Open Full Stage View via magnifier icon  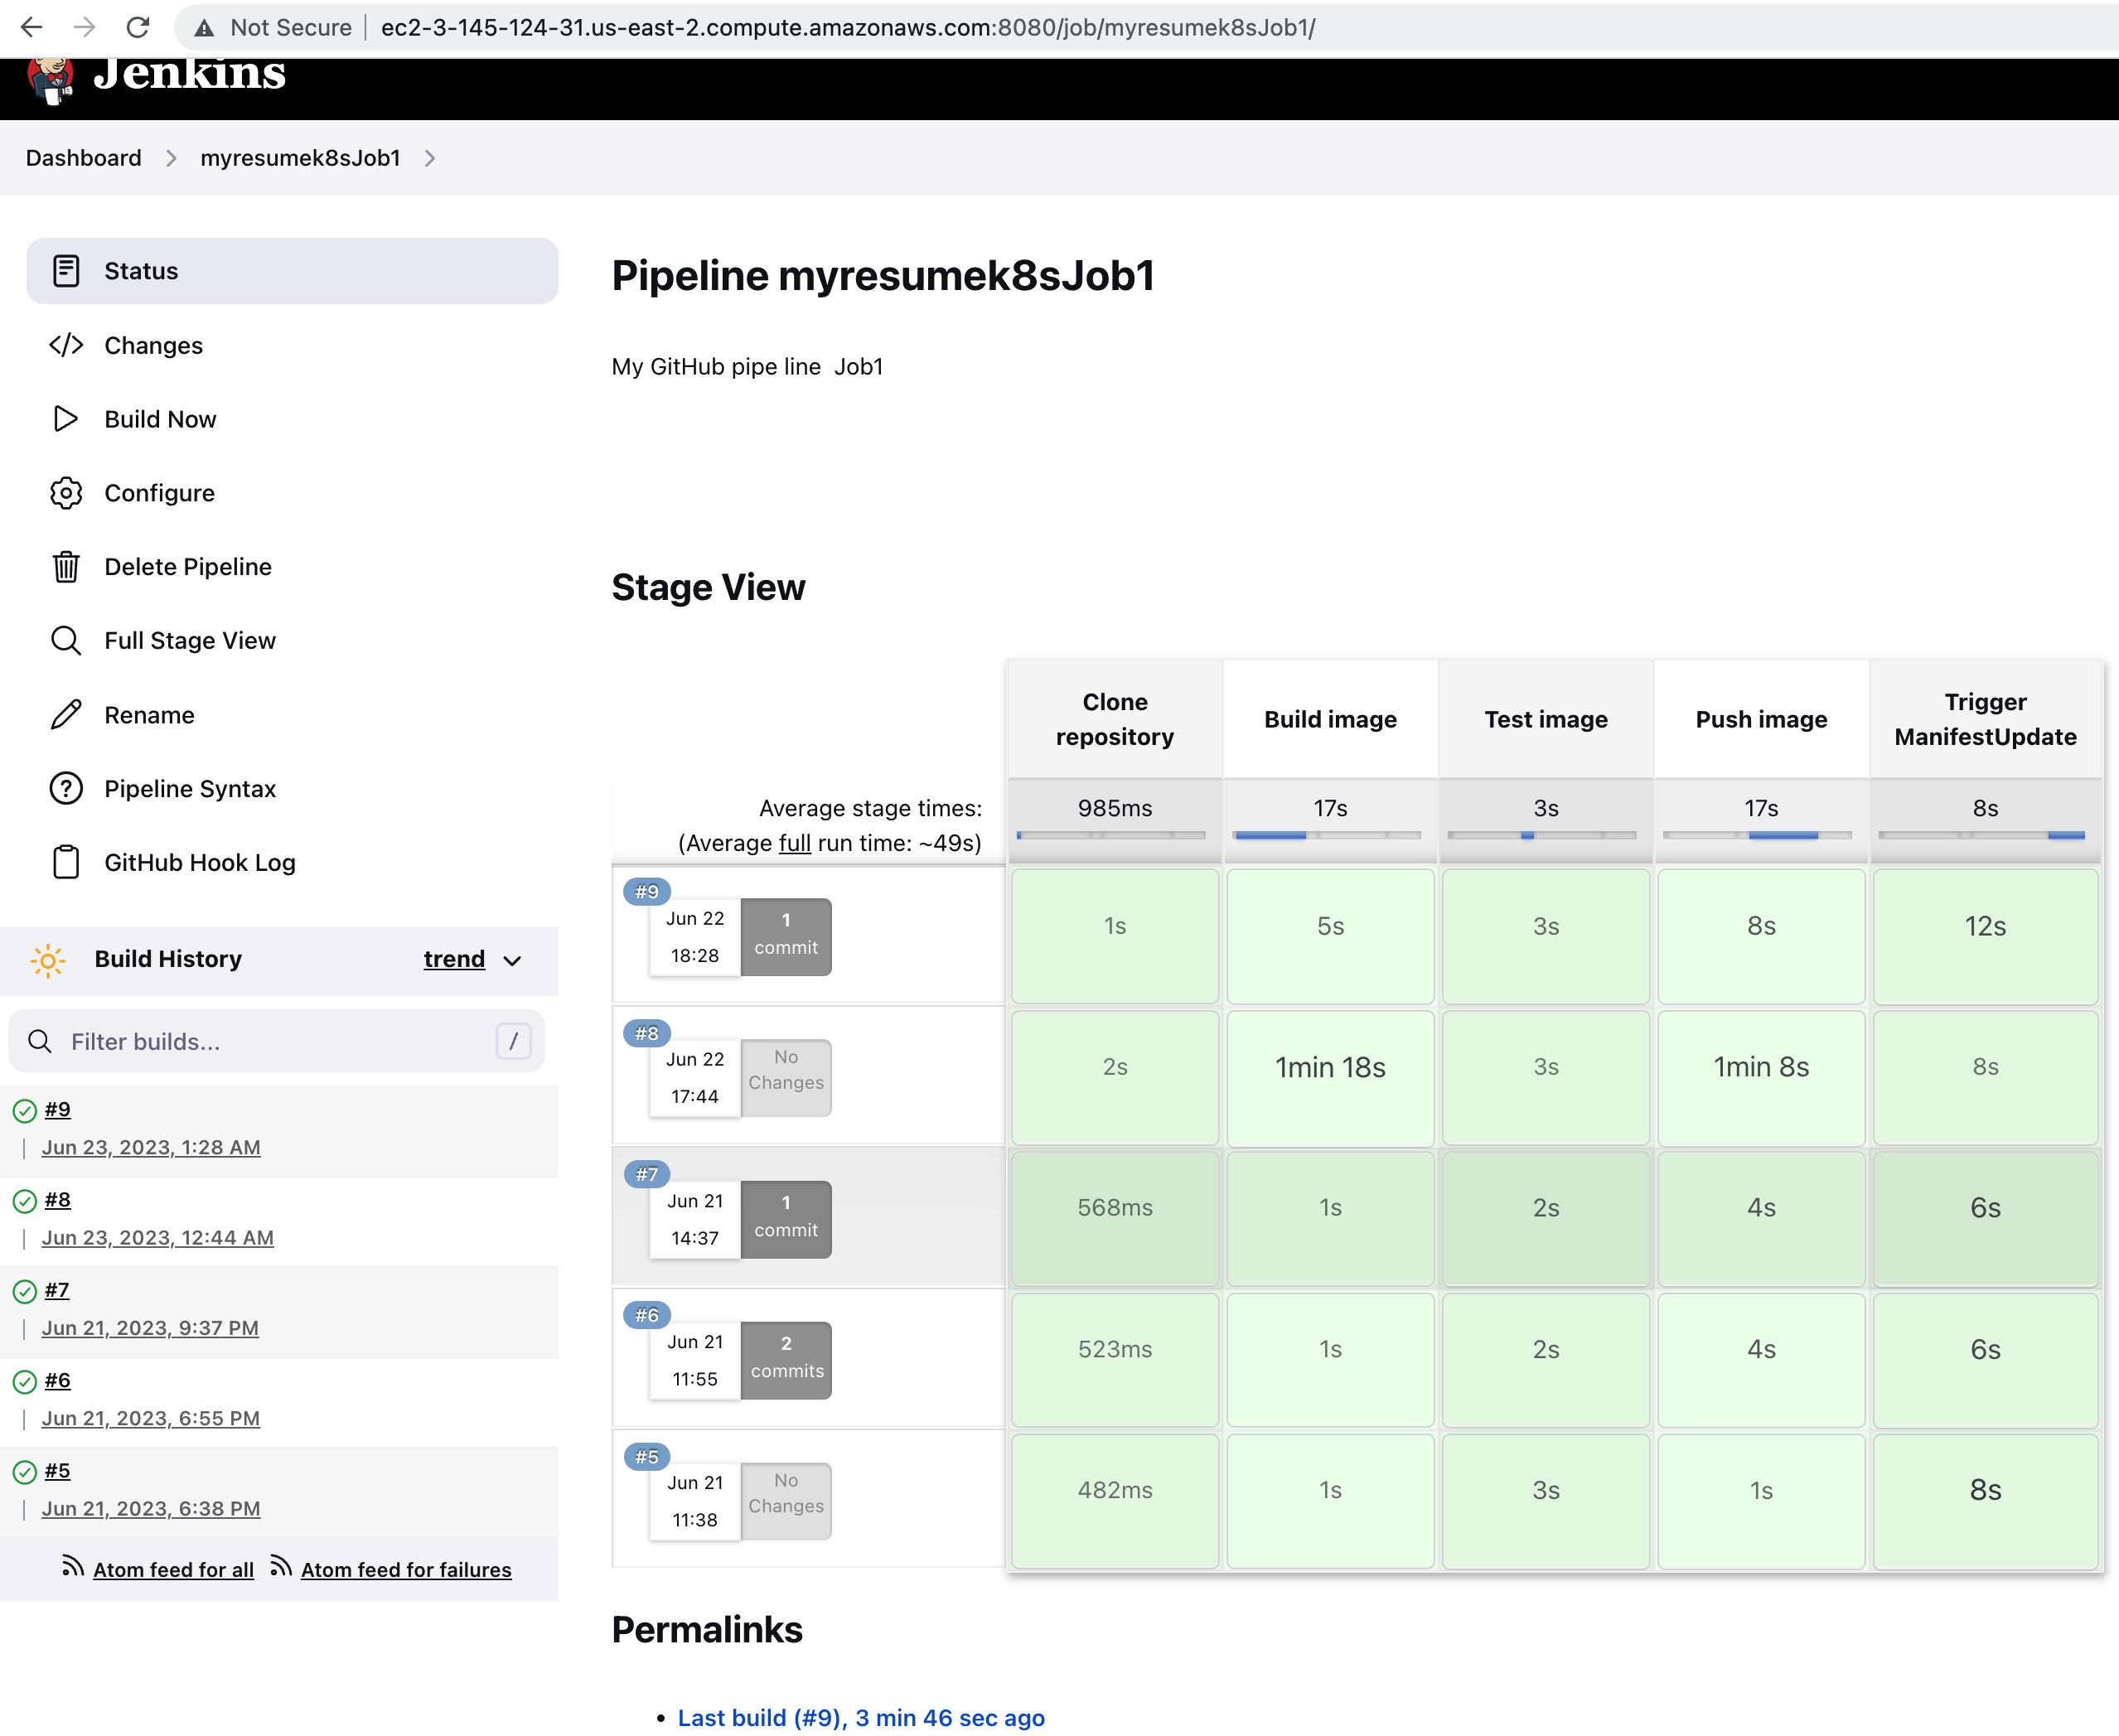[66, 640]
